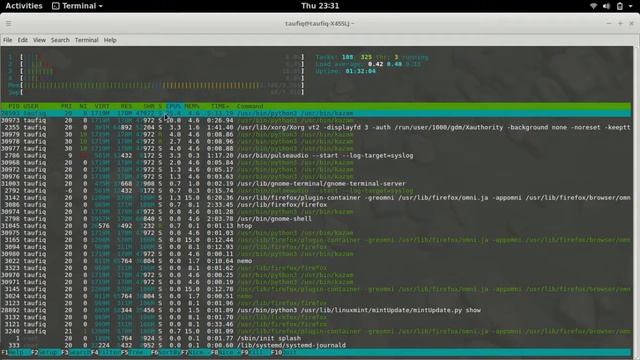Select the Xorg process row PID 2355

point(316,127)
